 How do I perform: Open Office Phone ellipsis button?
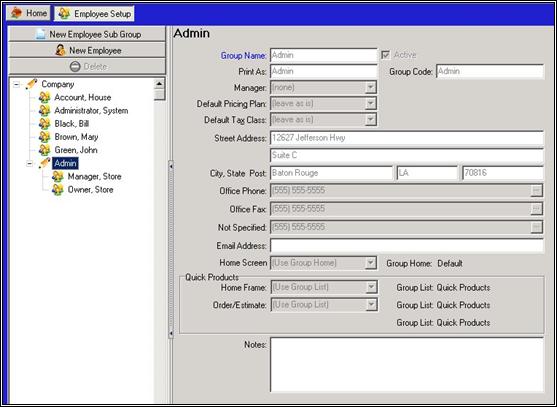536,191
